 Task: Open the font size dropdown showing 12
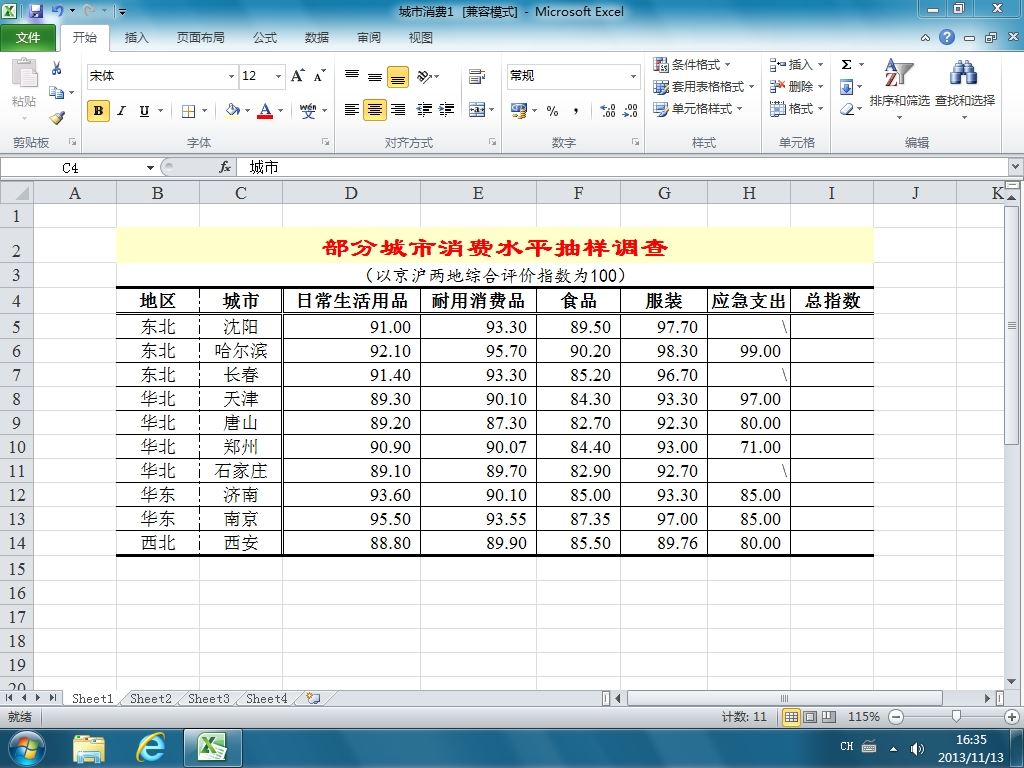click(278, 76)
